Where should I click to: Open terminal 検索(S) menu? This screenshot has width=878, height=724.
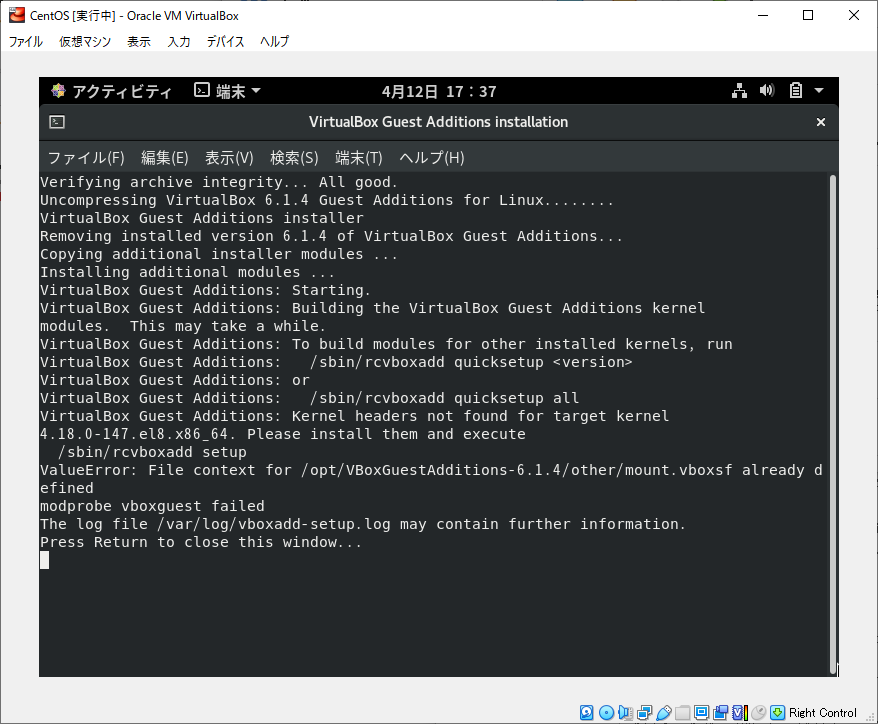(x=294, y=158)
